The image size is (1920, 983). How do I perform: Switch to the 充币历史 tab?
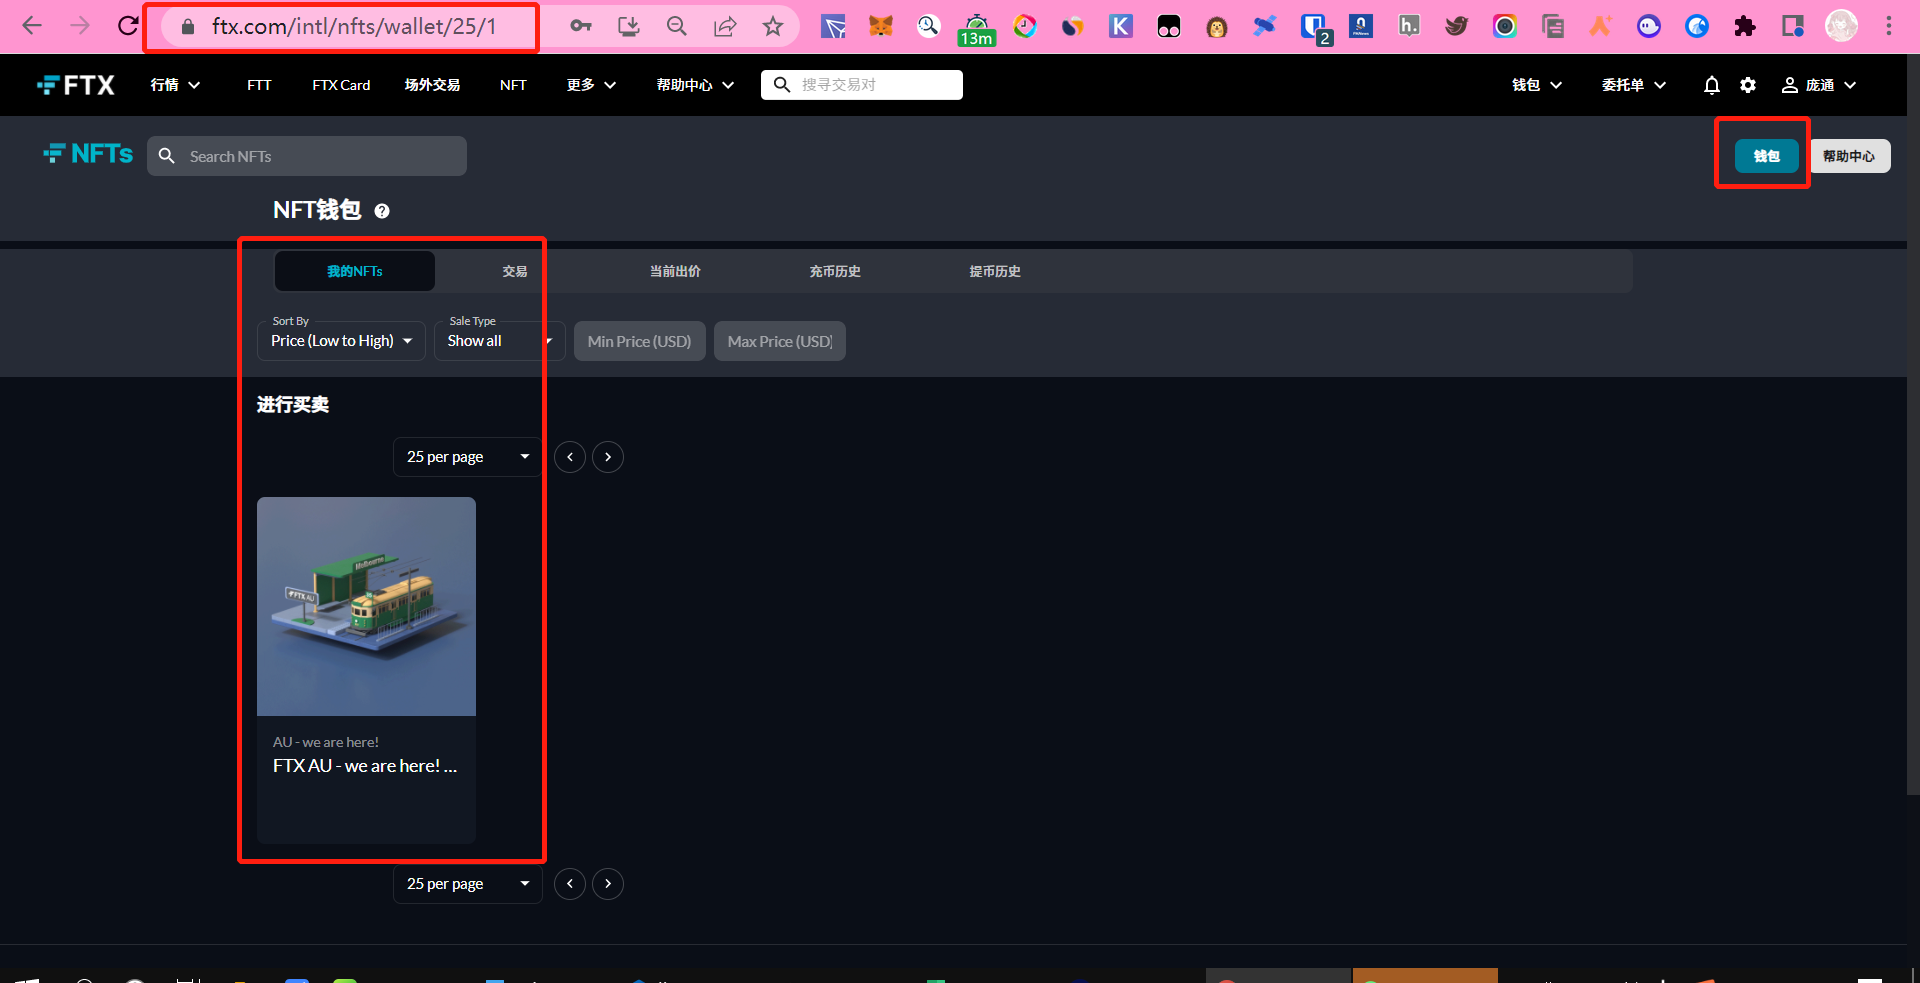click(835, 271)
